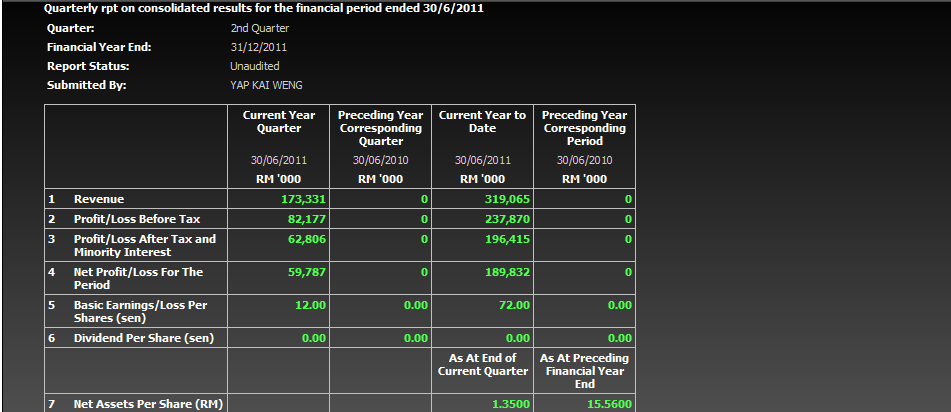Click the Current Year Quarter column header

pyautogui.click(x=279, y=122)
